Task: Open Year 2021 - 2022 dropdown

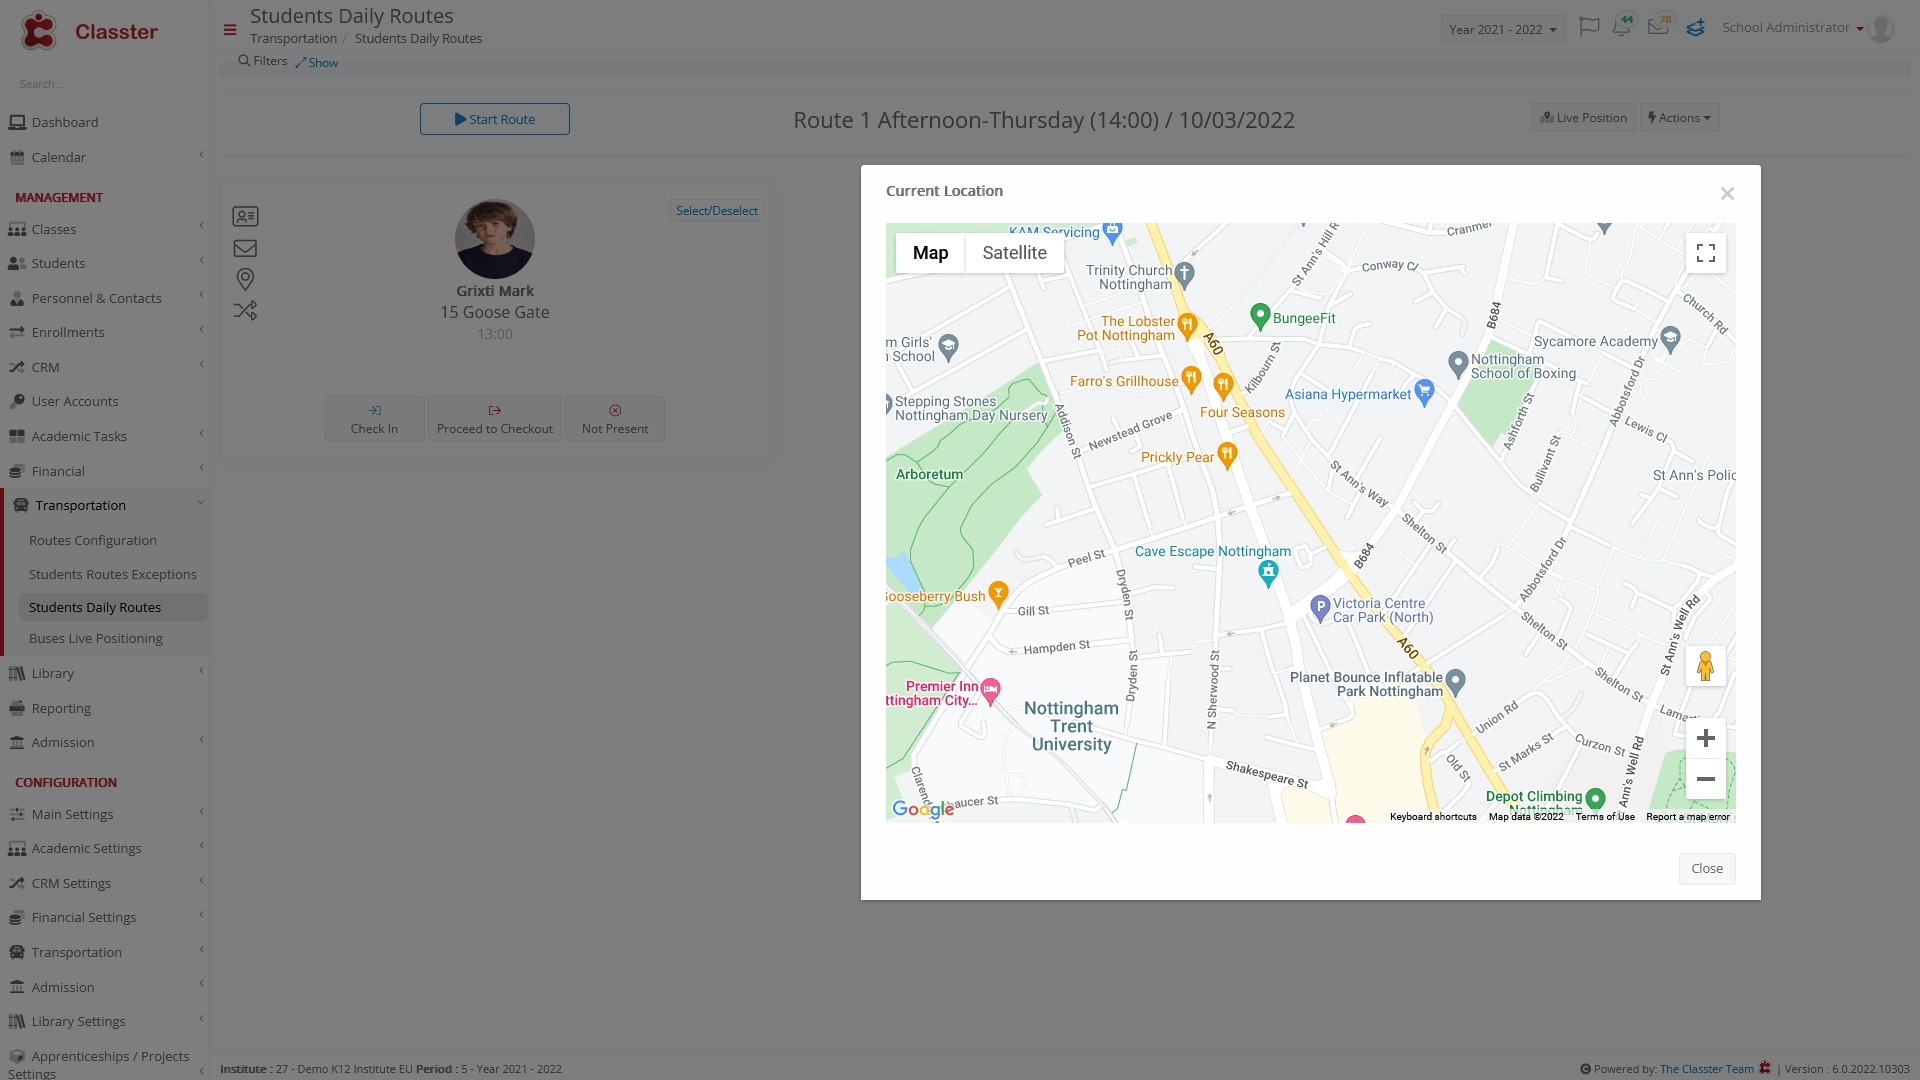Action: [x=1502, y=29]
